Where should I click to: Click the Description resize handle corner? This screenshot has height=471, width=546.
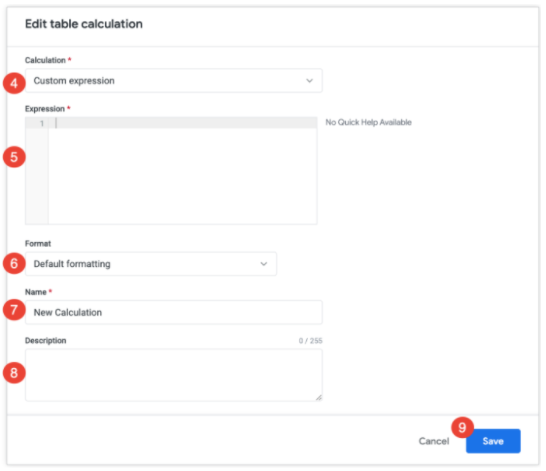click(x=319, y=397)
